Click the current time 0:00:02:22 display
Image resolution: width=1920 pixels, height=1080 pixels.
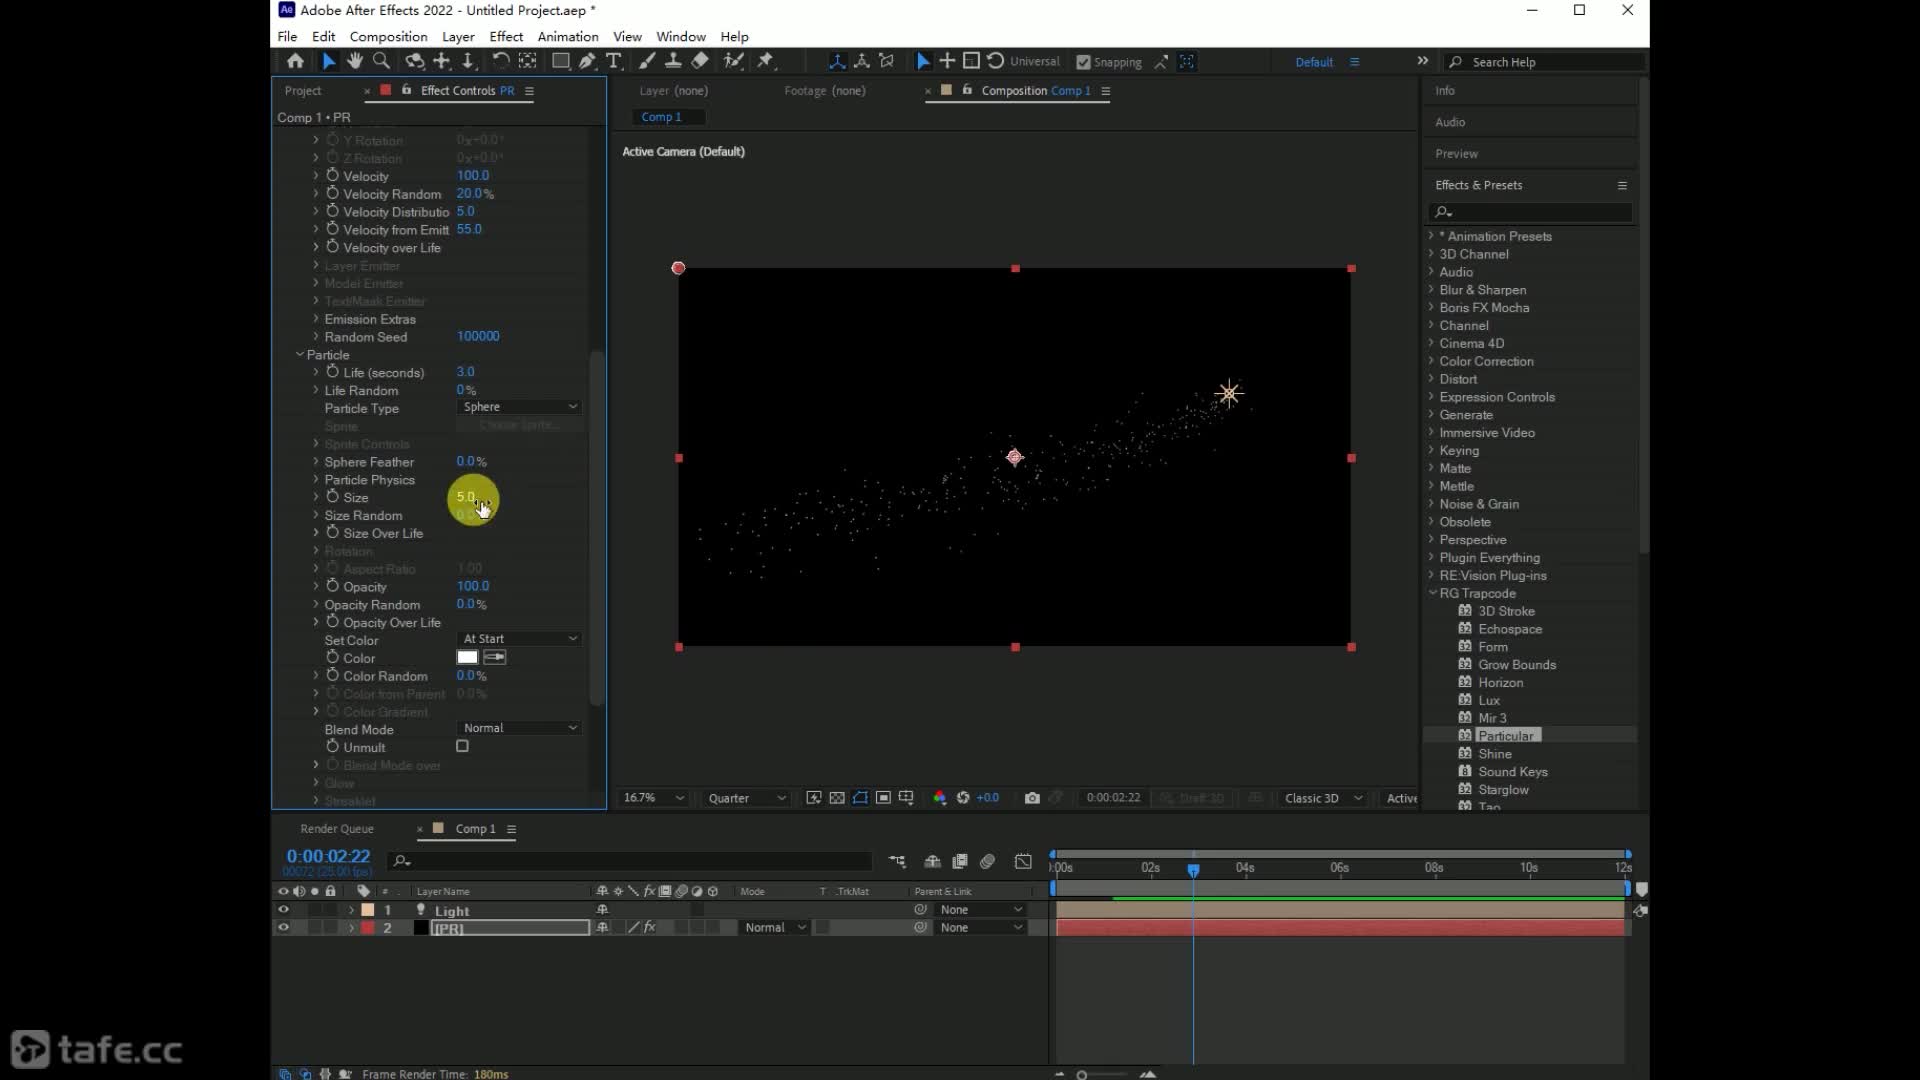tap(328, 856)
